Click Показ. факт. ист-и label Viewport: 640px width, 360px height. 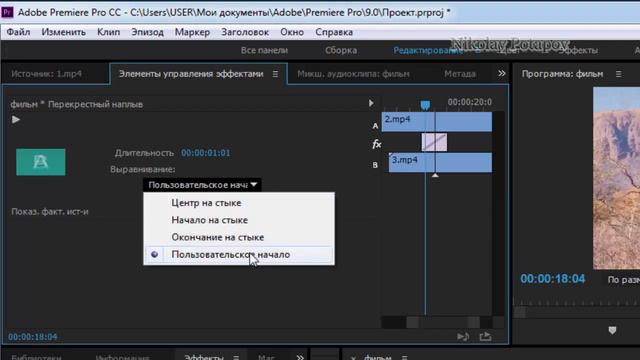pos(50,211)
